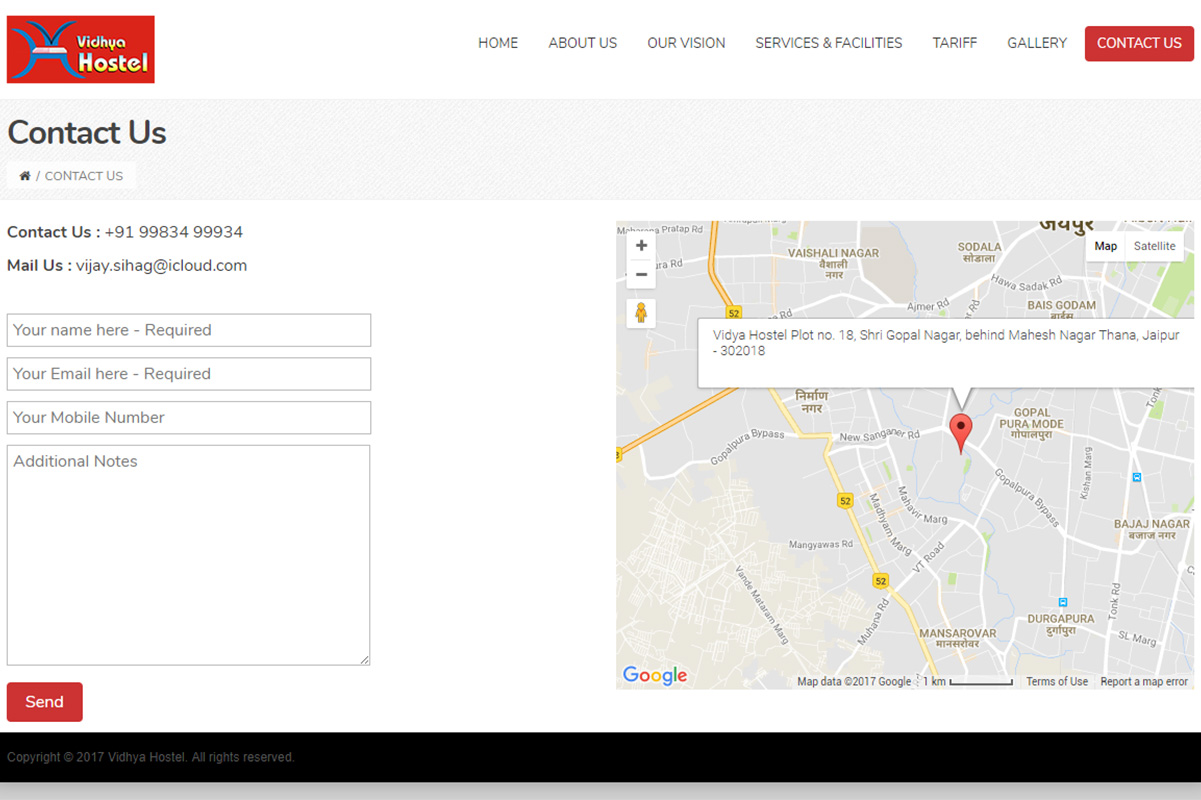
Task: Click the red location marker pin
Action: coord(960,431)
